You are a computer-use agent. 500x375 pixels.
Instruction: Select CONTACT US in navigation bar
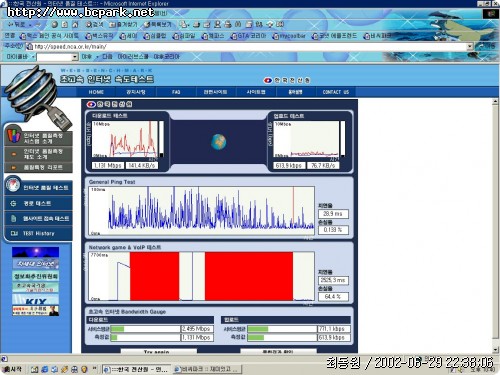click(x=336, y=92)
